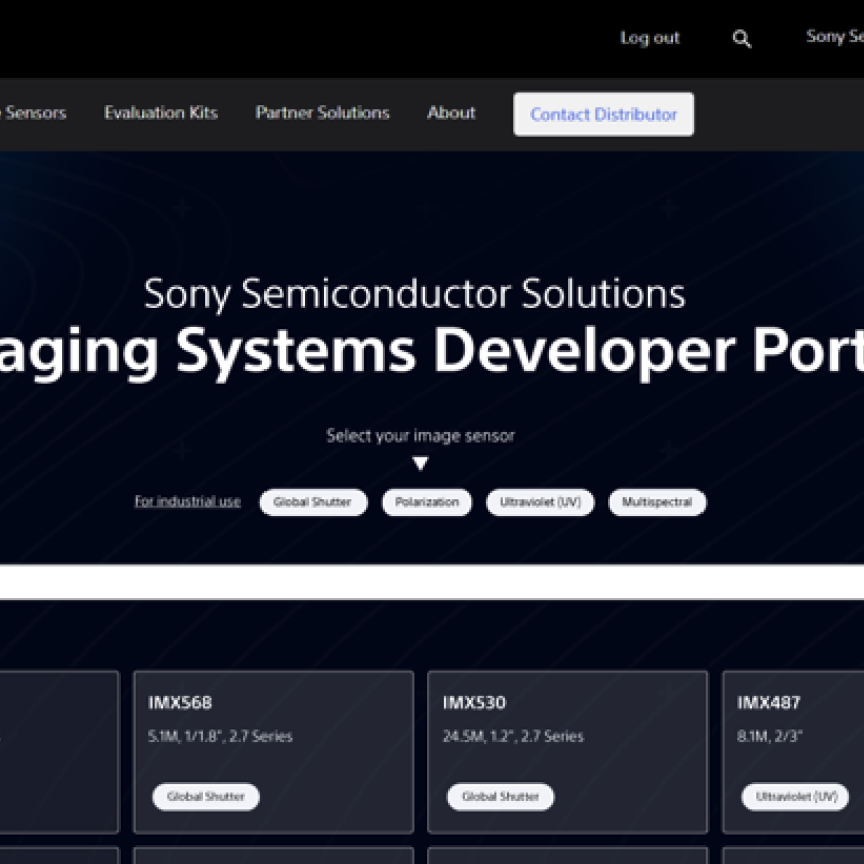This screenshot has width=864, height=864.
Task: Click Ultraviolet (UV) tag on IMX487 card
Action: [x=795, y=797]
